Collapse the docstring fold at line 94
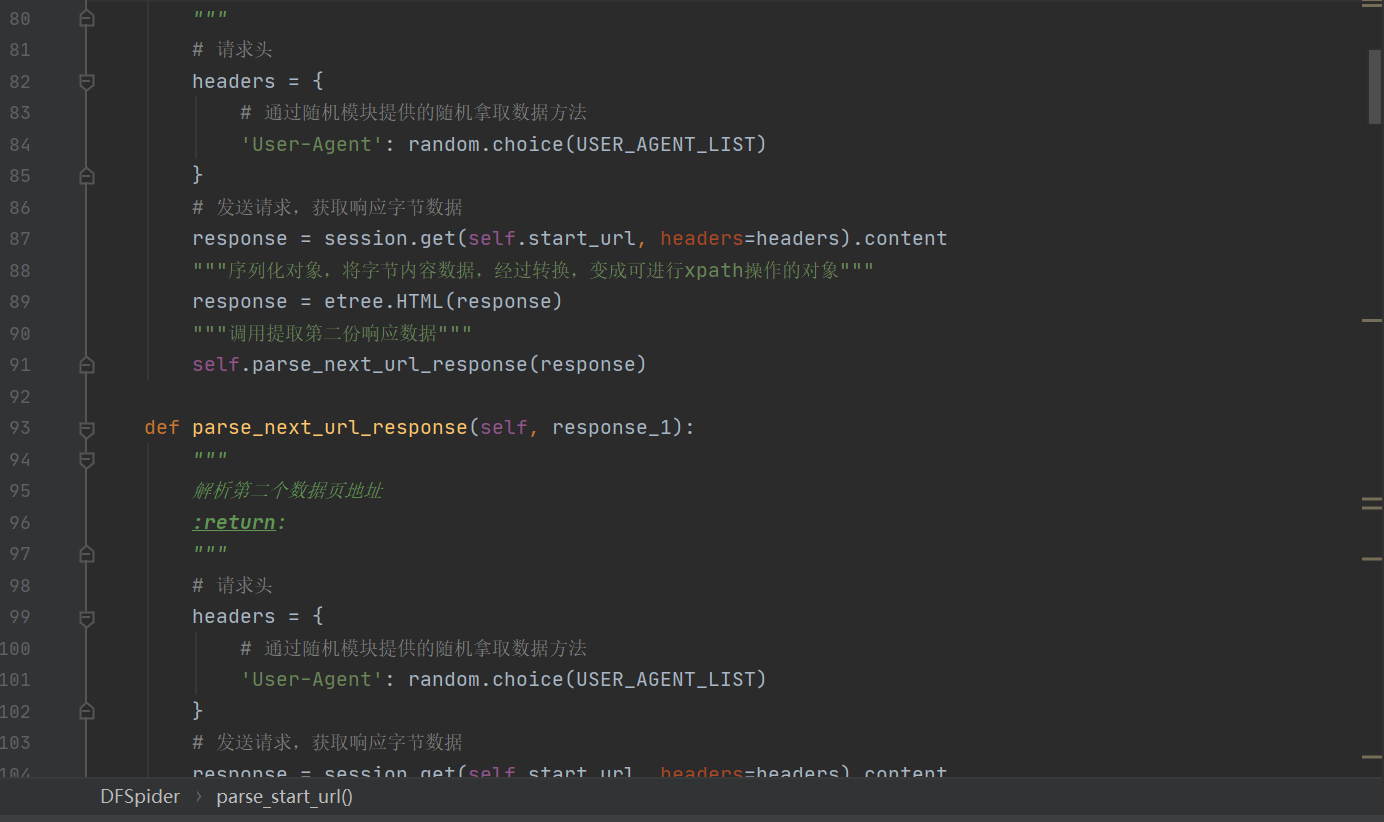 click(x=87, y=459)
